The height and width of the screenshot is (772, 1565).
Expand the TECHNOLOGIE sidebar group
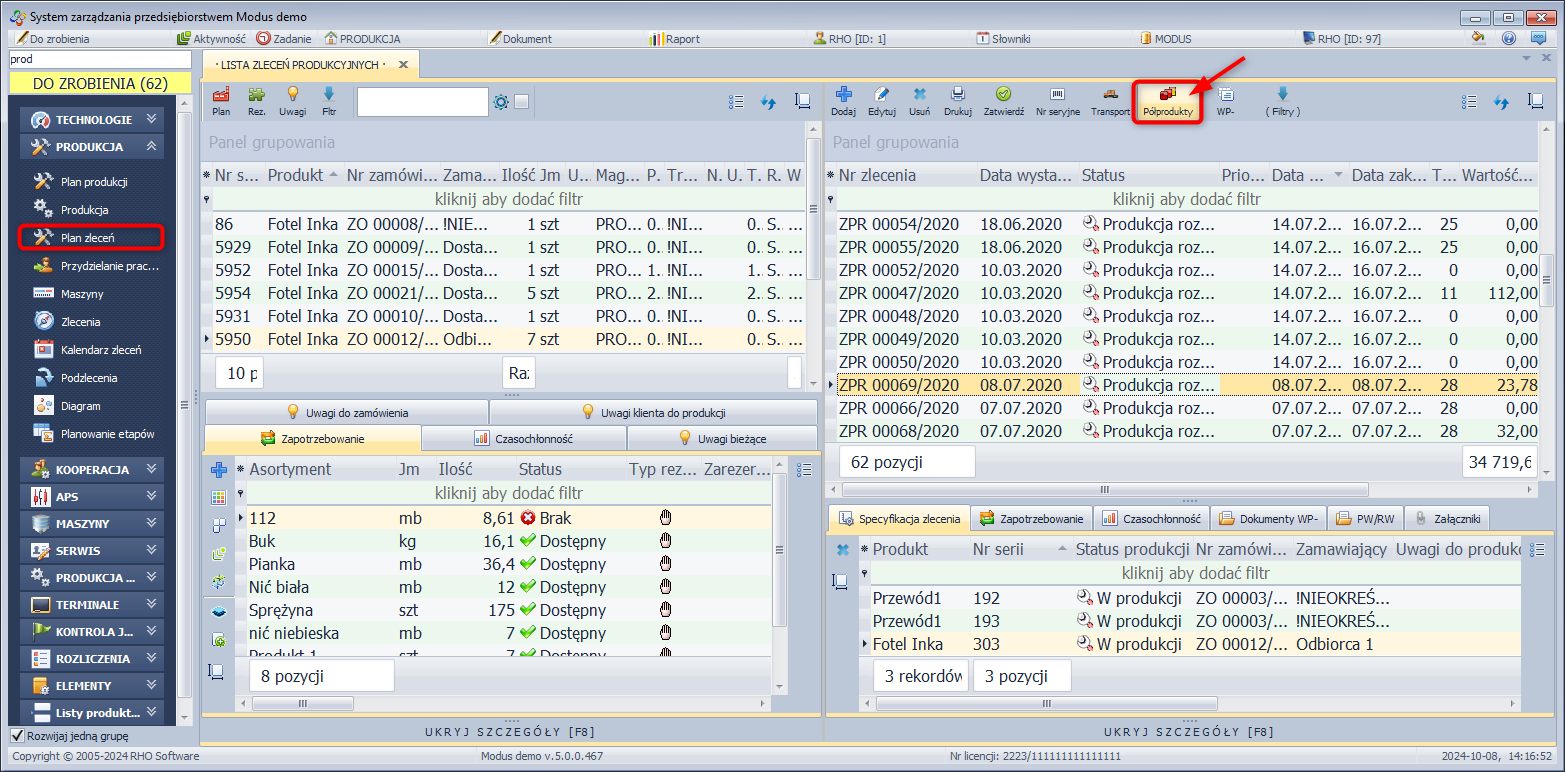point(95,120)
